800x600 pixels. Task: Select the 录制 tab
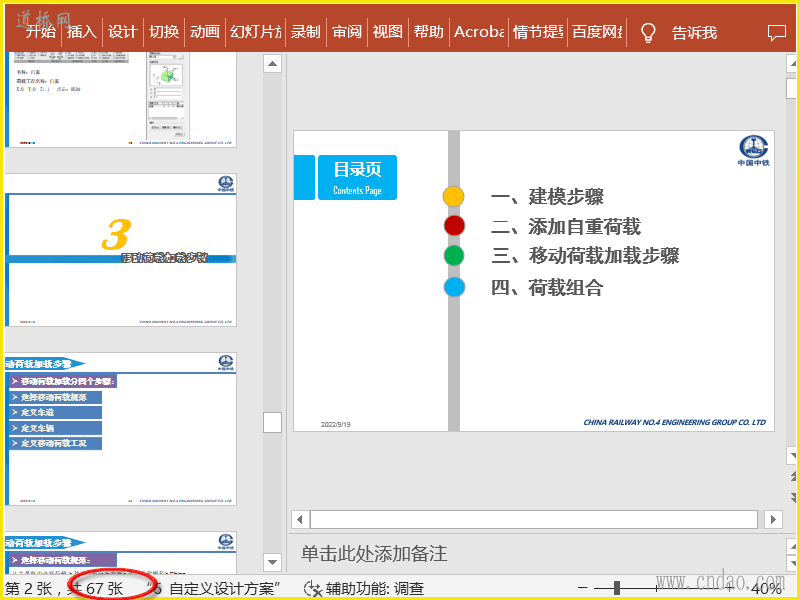click(306, 32)
